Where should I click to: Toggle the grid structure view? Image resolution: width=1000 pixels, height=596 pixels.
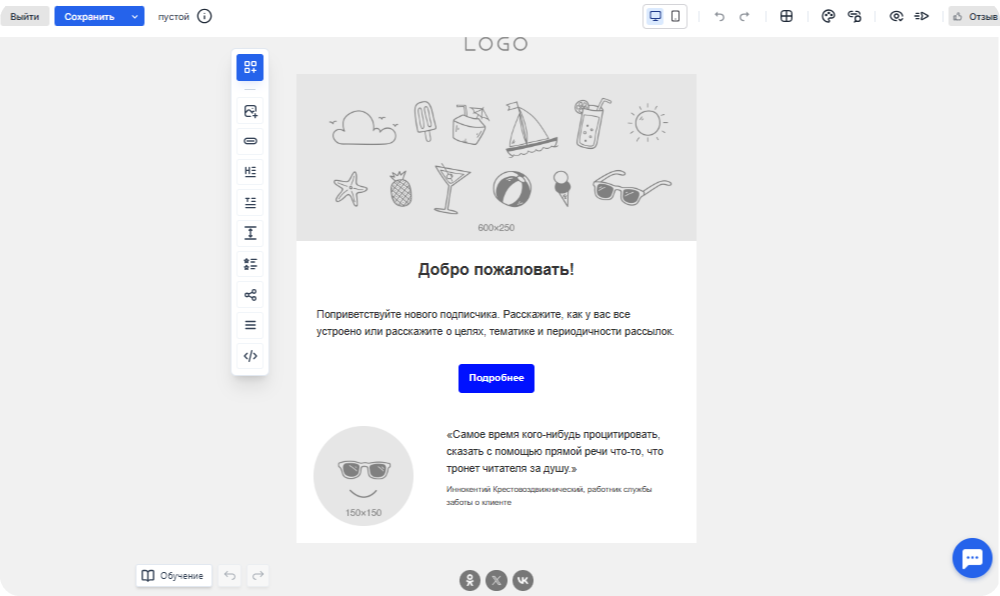coord(786,16)
